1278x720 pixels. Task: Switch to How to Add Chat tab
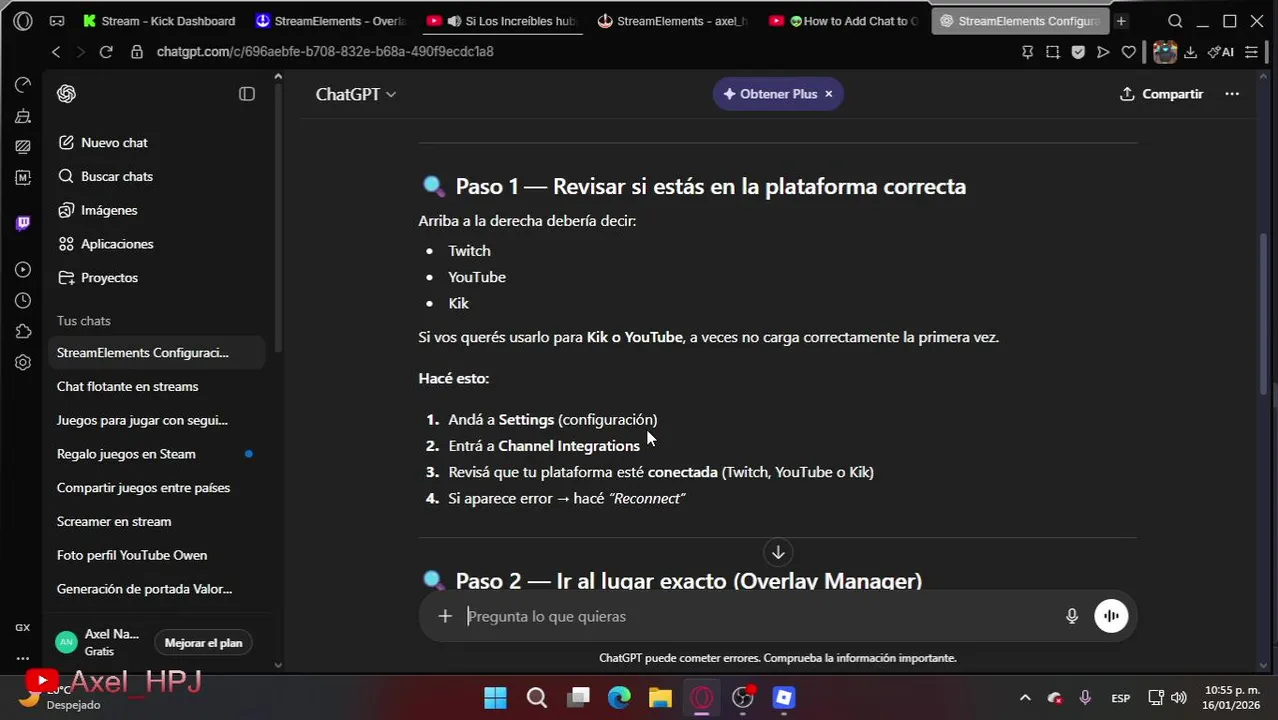[845, 21]
